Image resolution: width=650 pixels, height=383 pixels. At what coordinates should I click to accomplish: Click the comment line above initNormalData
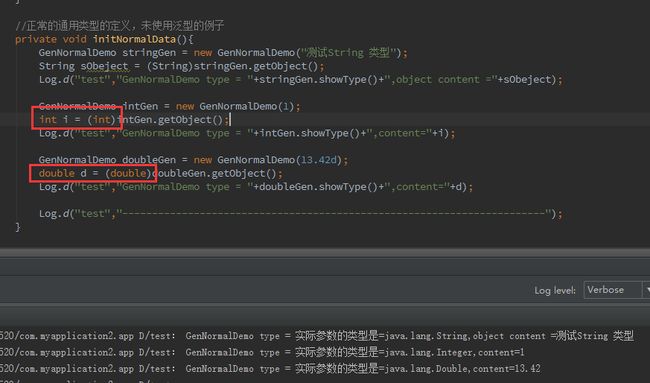[x=119, y=26]
